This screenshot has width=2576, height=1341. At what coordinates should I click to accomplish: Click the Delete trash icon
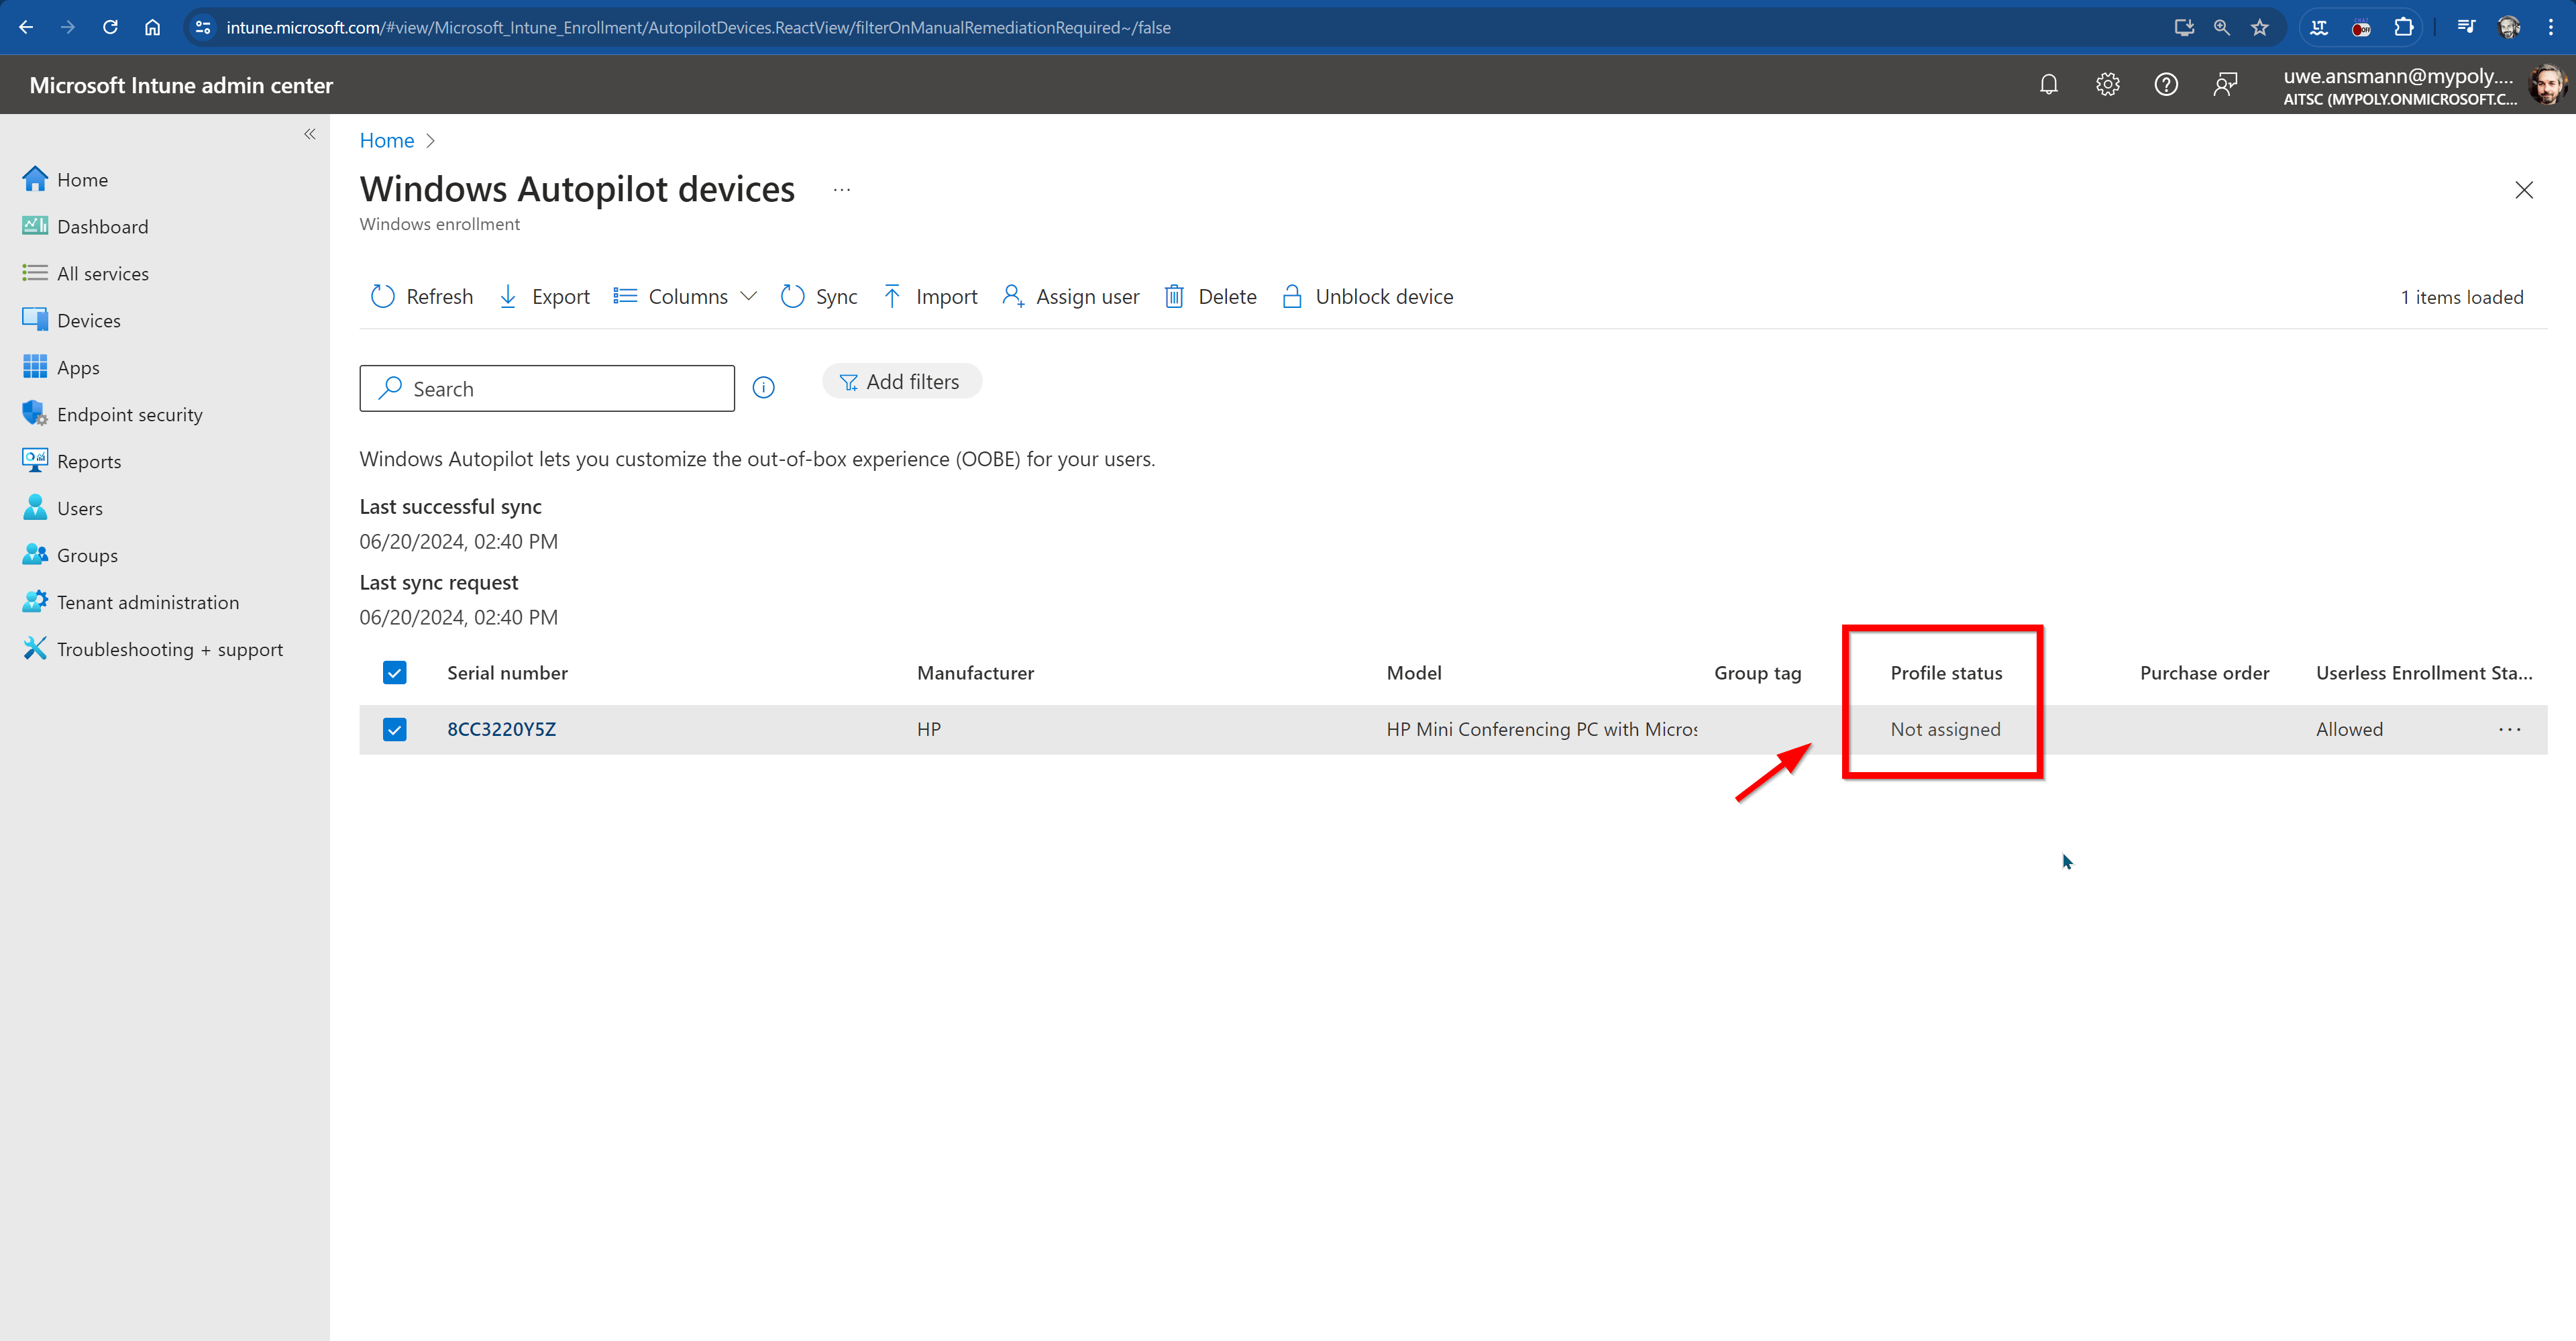coord(1174,297)
